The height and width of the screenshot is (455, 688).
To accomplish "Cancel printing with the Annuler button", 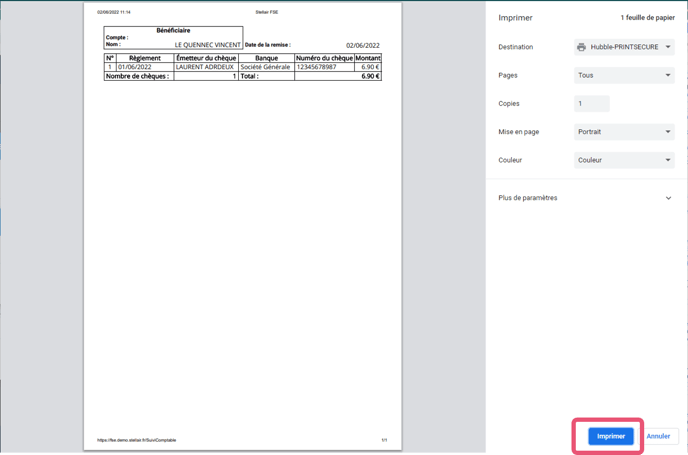I will (x=658, y=436).
